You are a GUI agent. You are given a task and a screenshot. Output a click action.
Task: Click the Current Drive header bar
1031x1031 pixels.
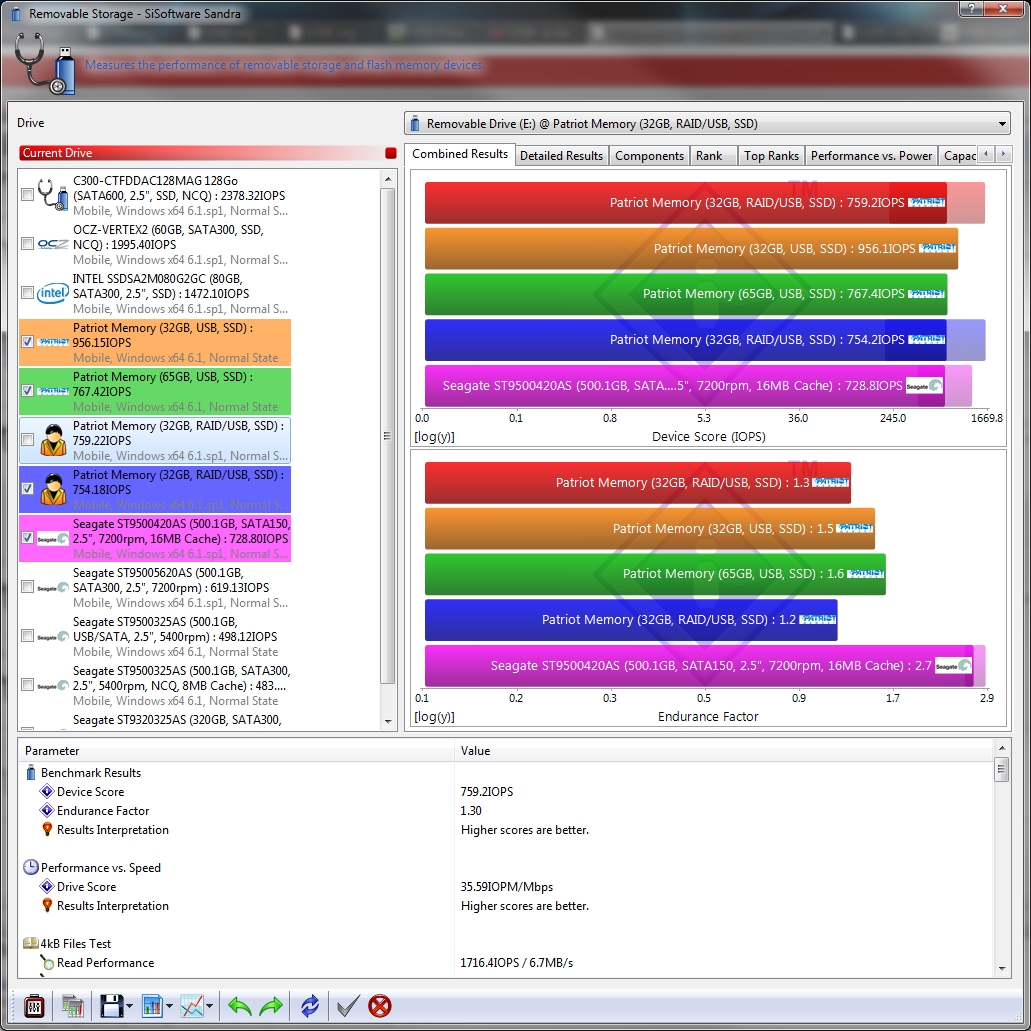208,153
